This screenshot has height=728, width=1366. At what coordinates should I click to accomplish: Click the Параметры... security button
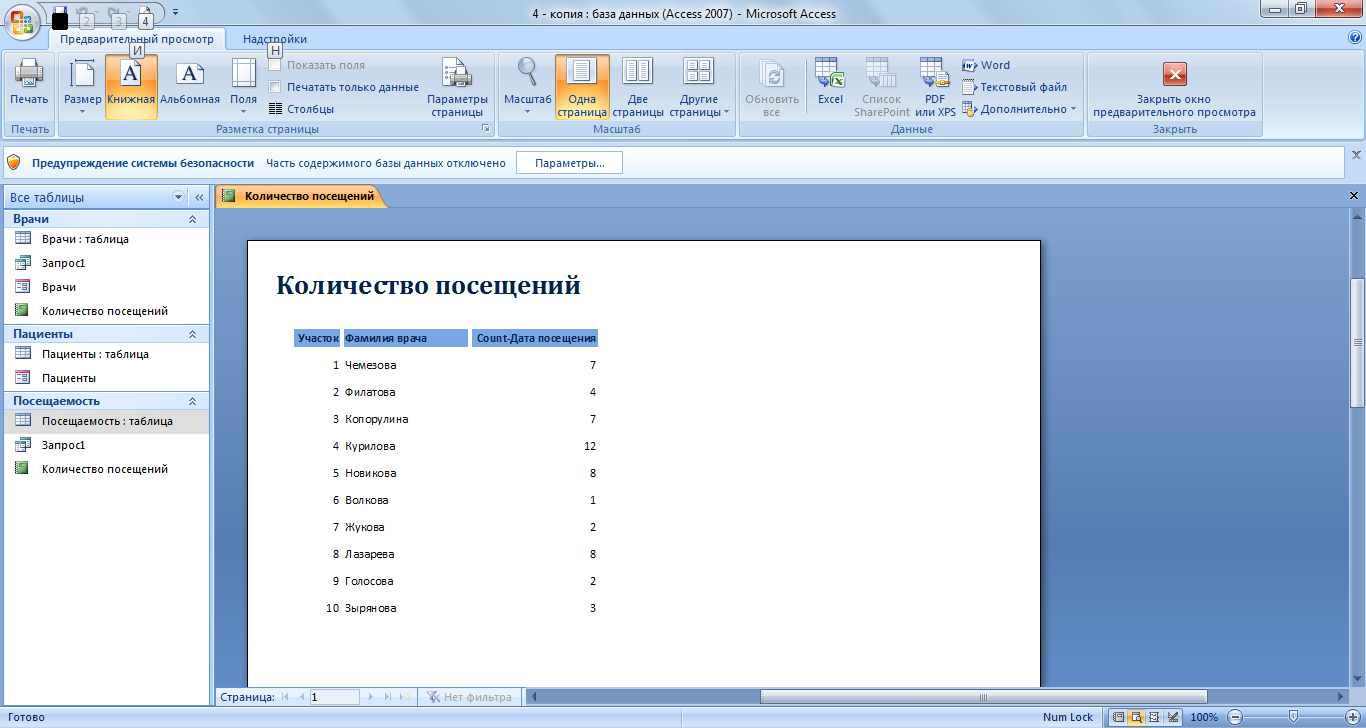click(x=569, y=163)
